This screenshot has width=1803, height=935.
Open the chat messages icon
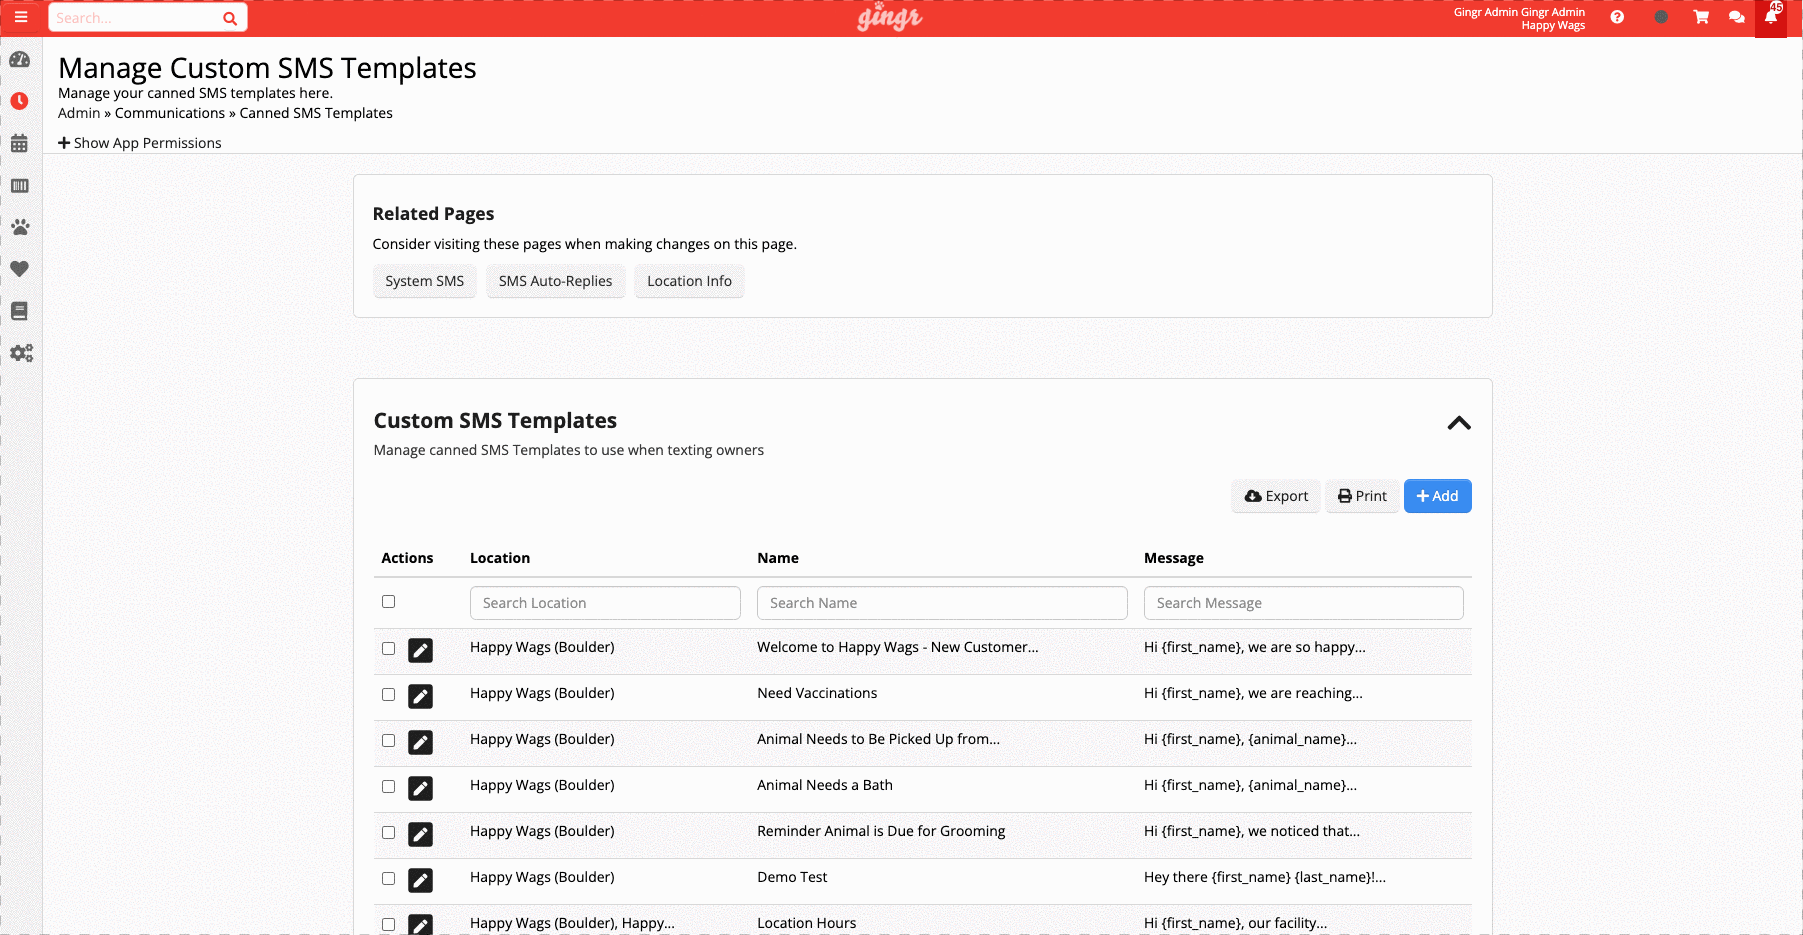1737,17
